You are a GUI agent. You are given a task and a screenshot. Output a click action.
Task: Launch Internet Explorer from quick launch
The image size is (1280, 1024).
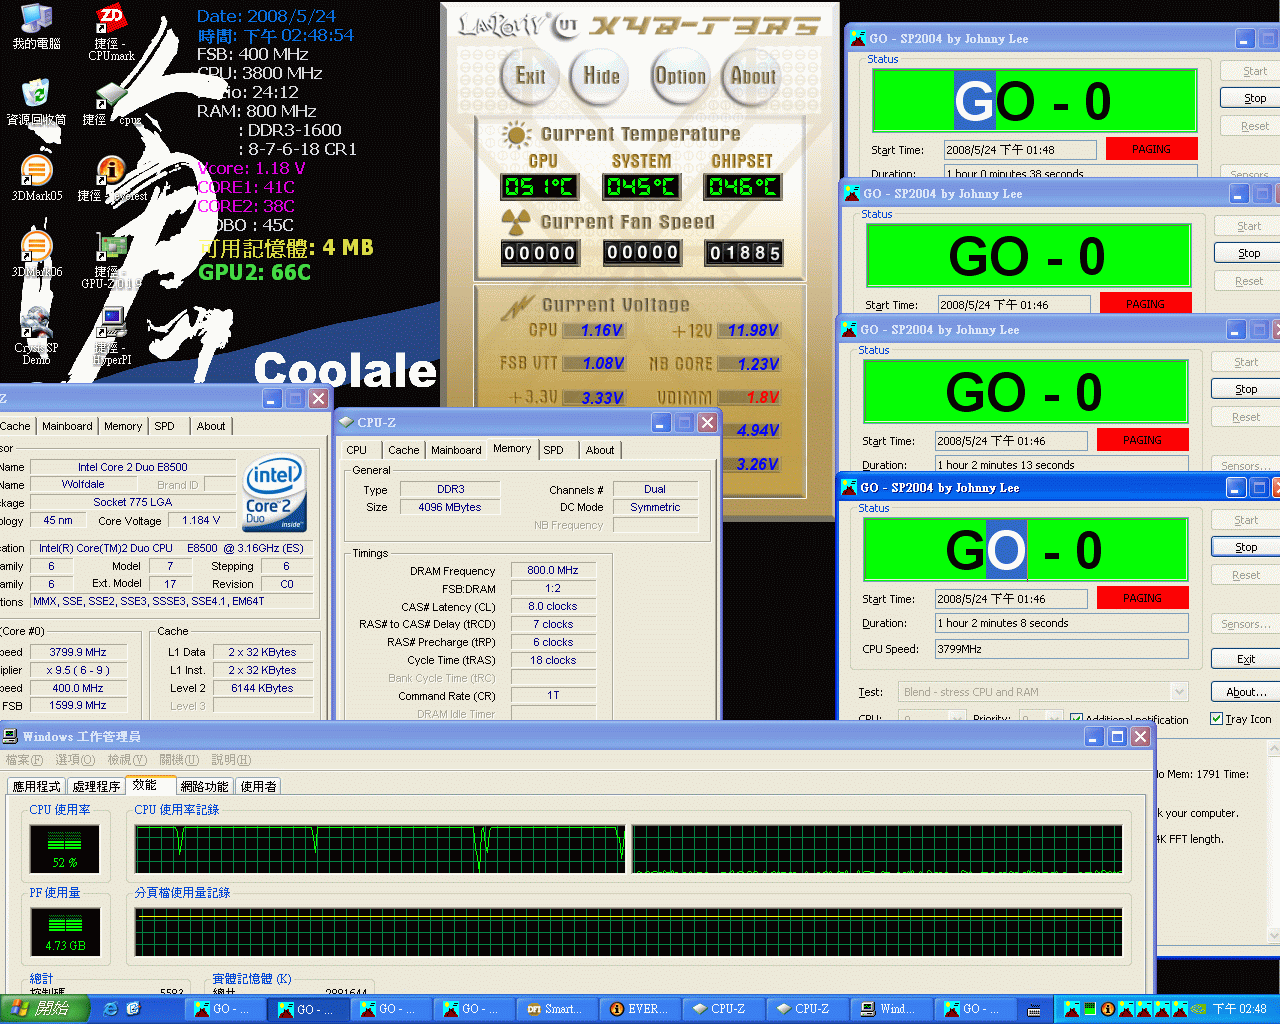pyautogui.click(x=111, y=1009)
